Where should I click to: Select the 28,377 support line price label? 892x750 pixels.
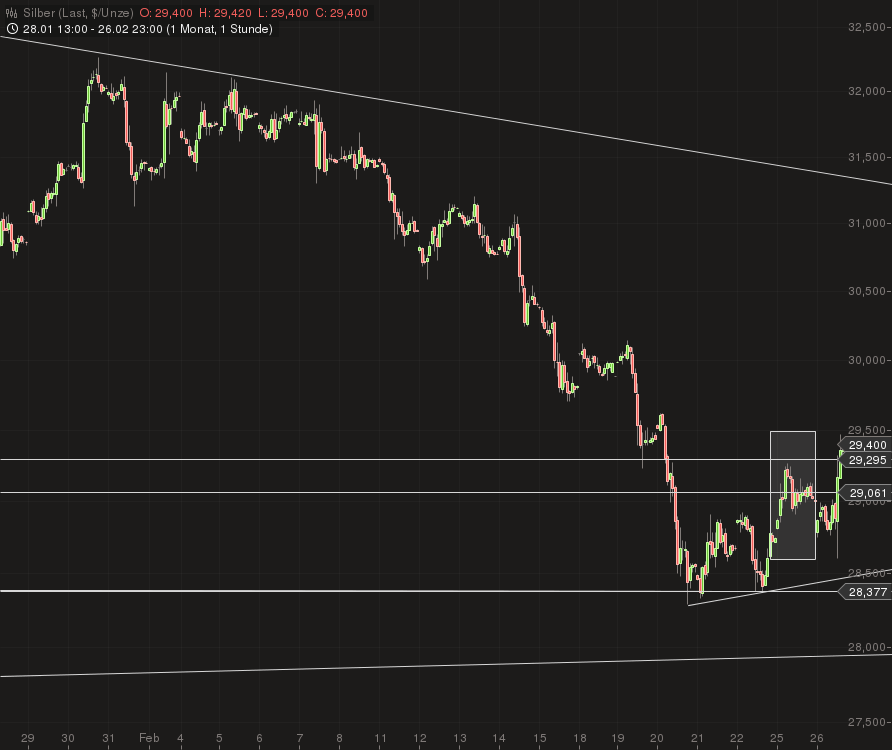pyautogui.click(x=866, y=592)
